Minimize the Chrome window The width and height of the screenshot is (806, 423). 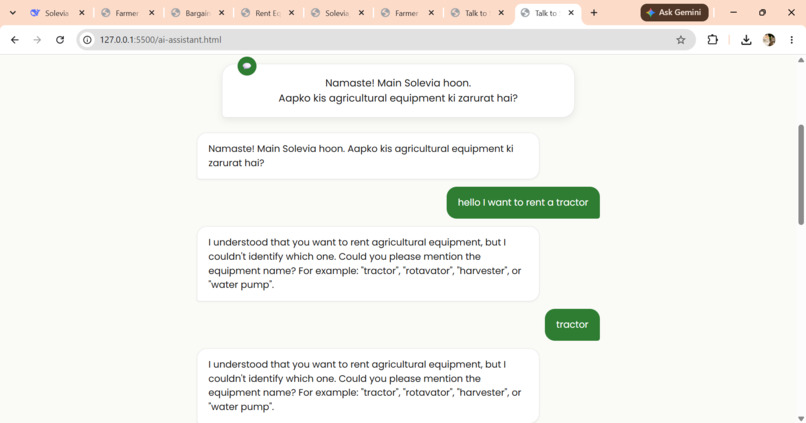click(x=733, y=13)
